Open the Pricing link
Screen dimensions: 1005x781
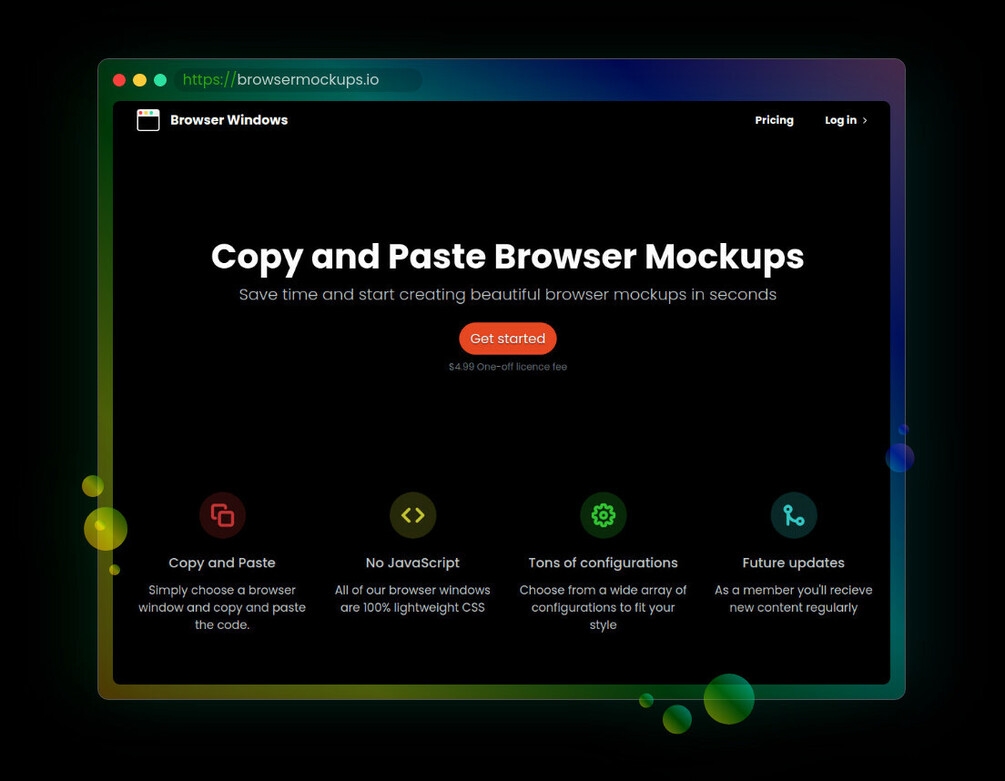[x=774, y=120]
